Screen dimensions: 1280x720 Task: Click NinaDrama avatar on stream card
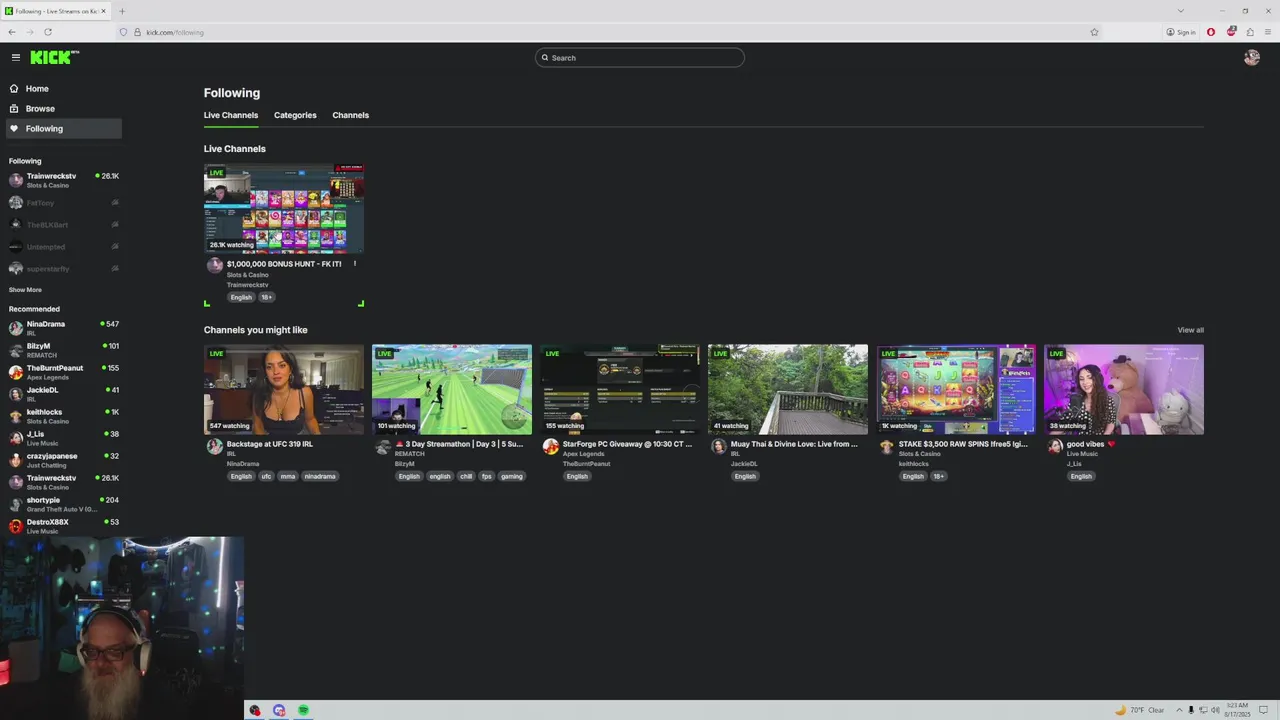click(214, 446)
